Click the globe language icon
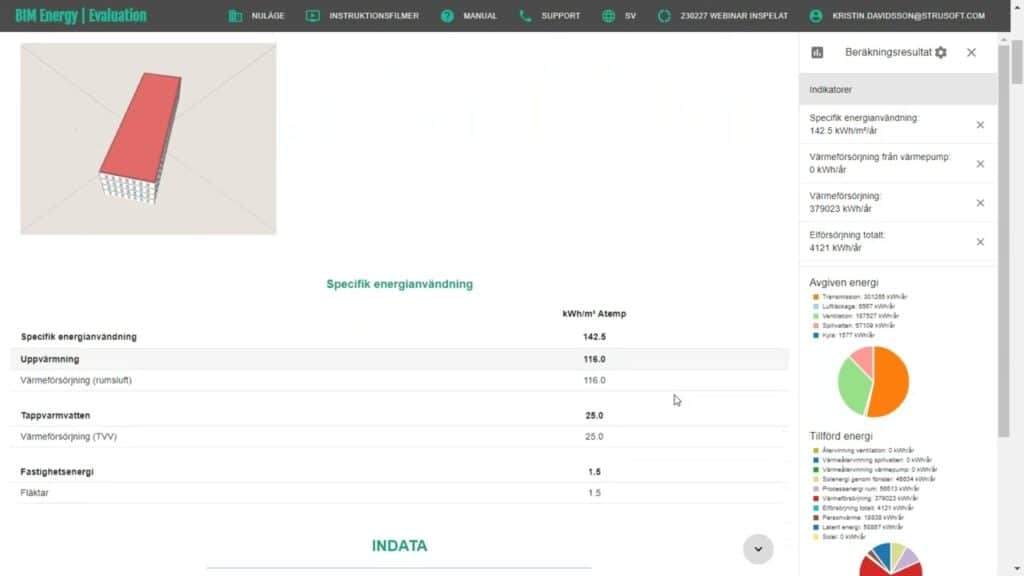Screen dimensions: 1024x576 608,16
